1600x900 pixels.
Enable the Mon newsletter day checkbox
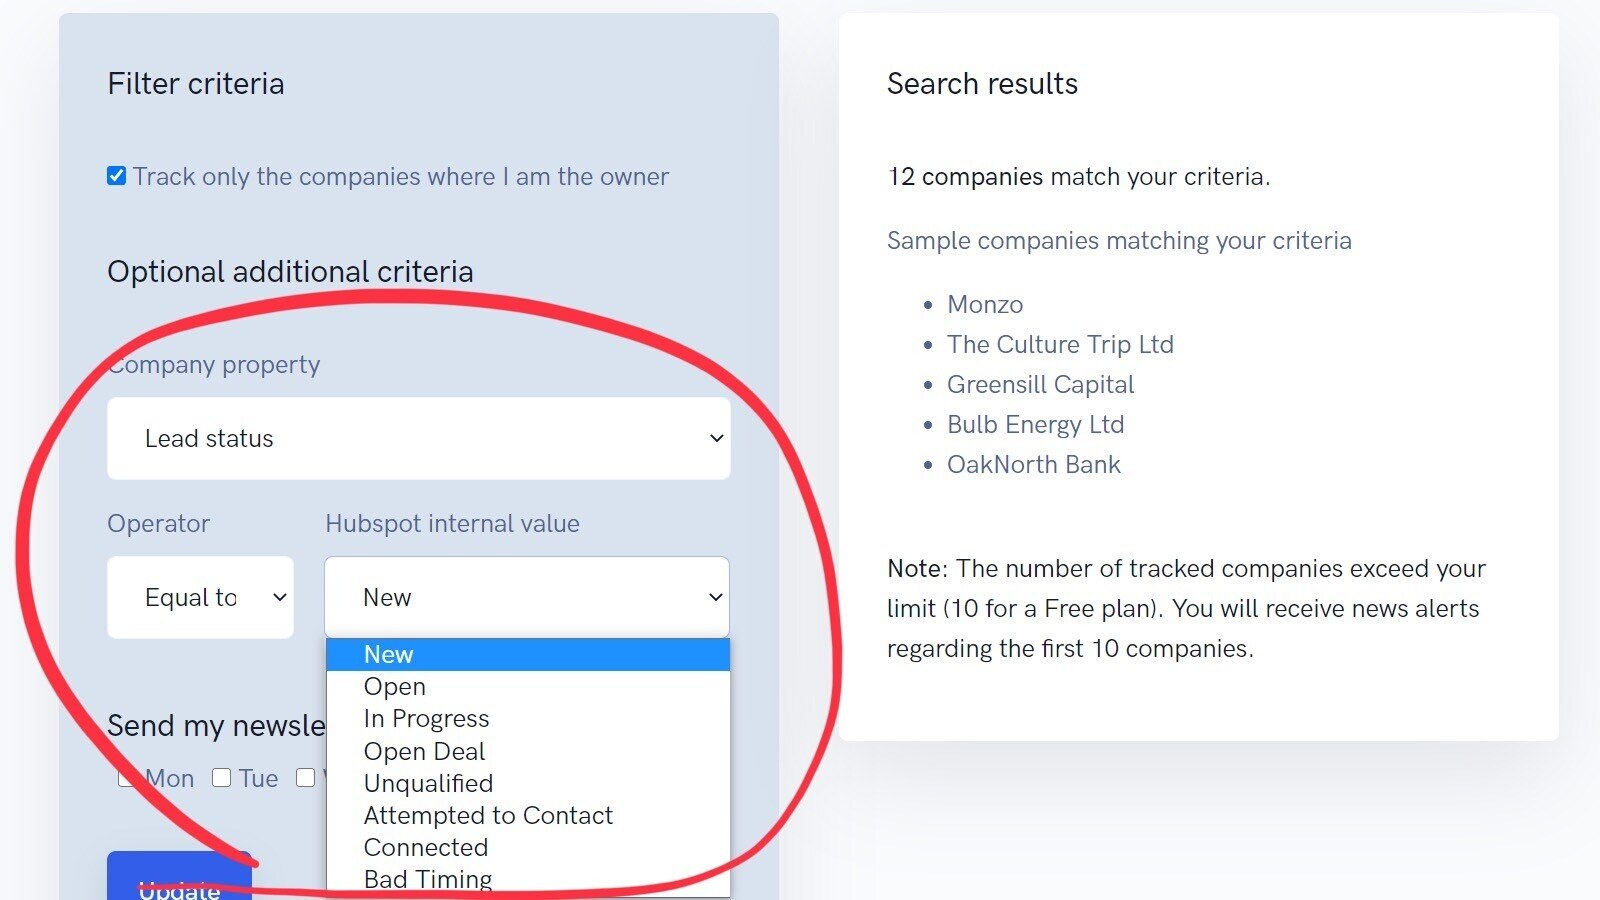[126, 778]
